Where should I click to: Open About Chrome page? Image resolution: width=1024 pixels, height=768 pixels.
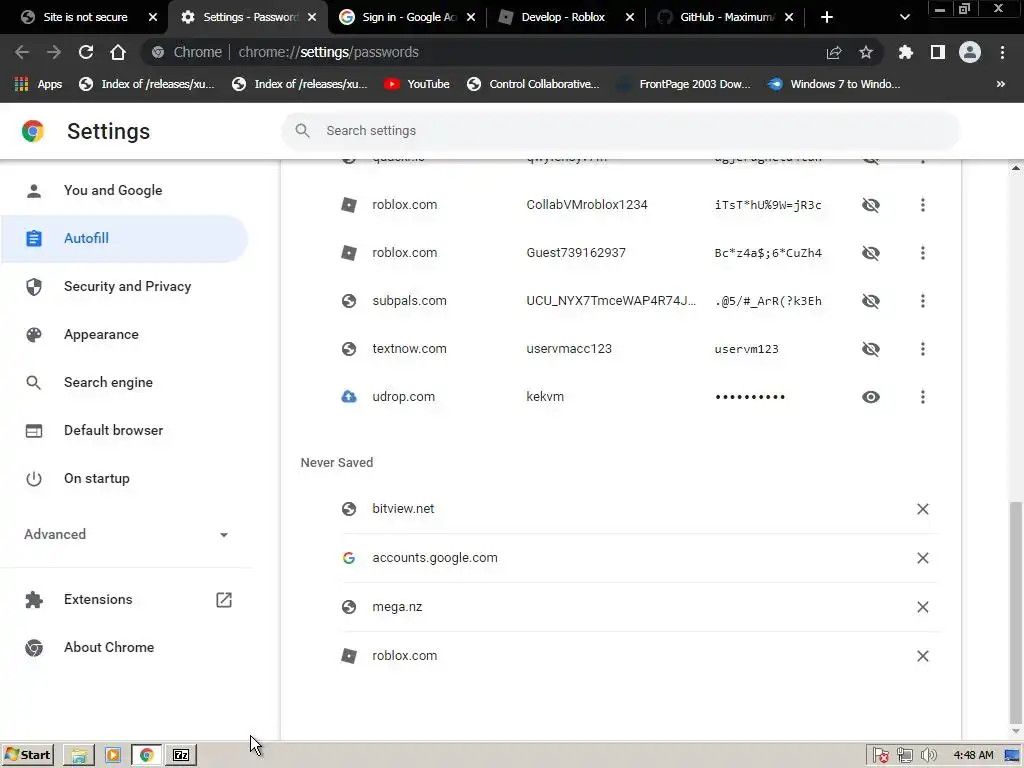(124, 647)
